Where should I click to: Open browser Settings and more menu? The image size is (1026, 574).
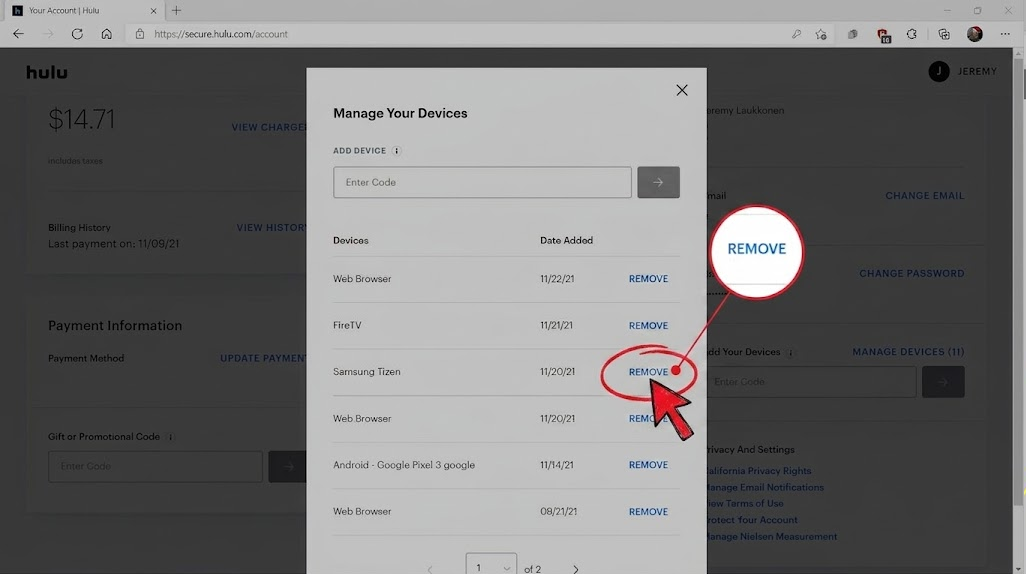coord(1005,34)
